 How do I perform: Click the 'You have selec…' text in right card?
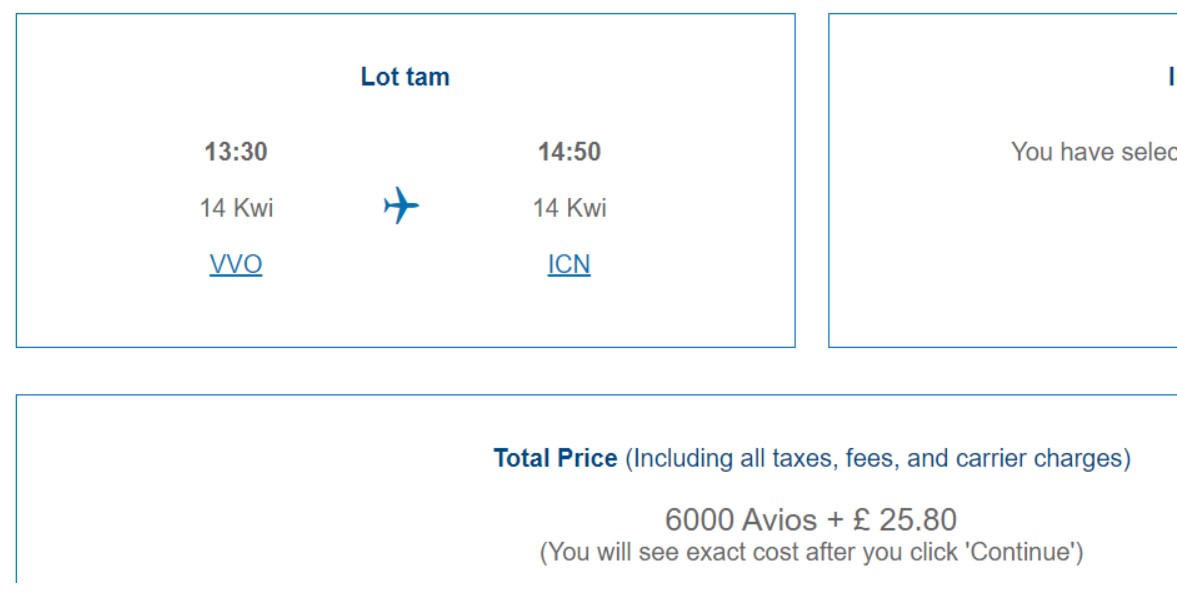tap(1094, 152)
